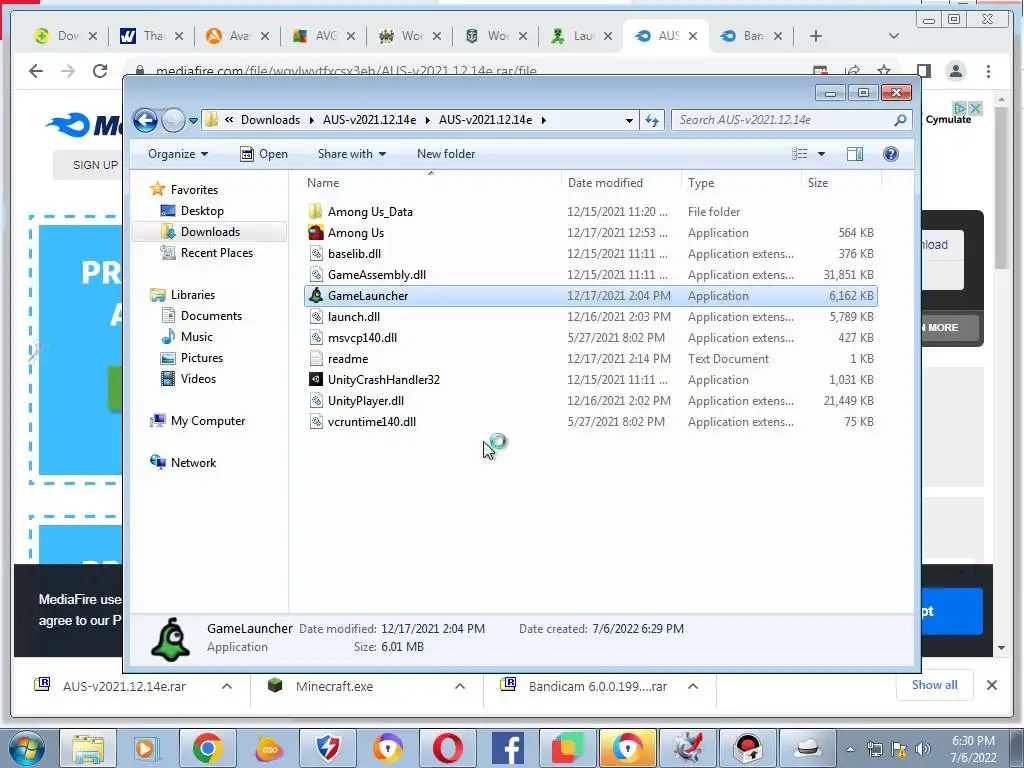Click the New folder button
This screenshot has height=768, width=1024.
pyautogui.click(x=446, y=154)
